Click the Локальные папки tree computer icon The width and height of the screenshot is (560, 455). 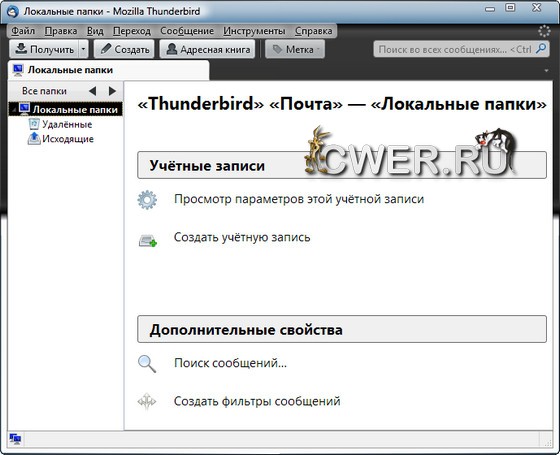pos(25,109)
